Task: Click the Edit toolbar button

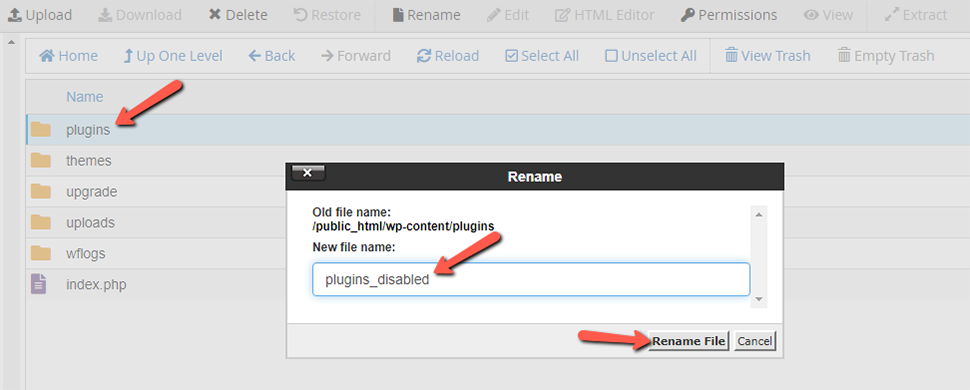Action: 507,15
